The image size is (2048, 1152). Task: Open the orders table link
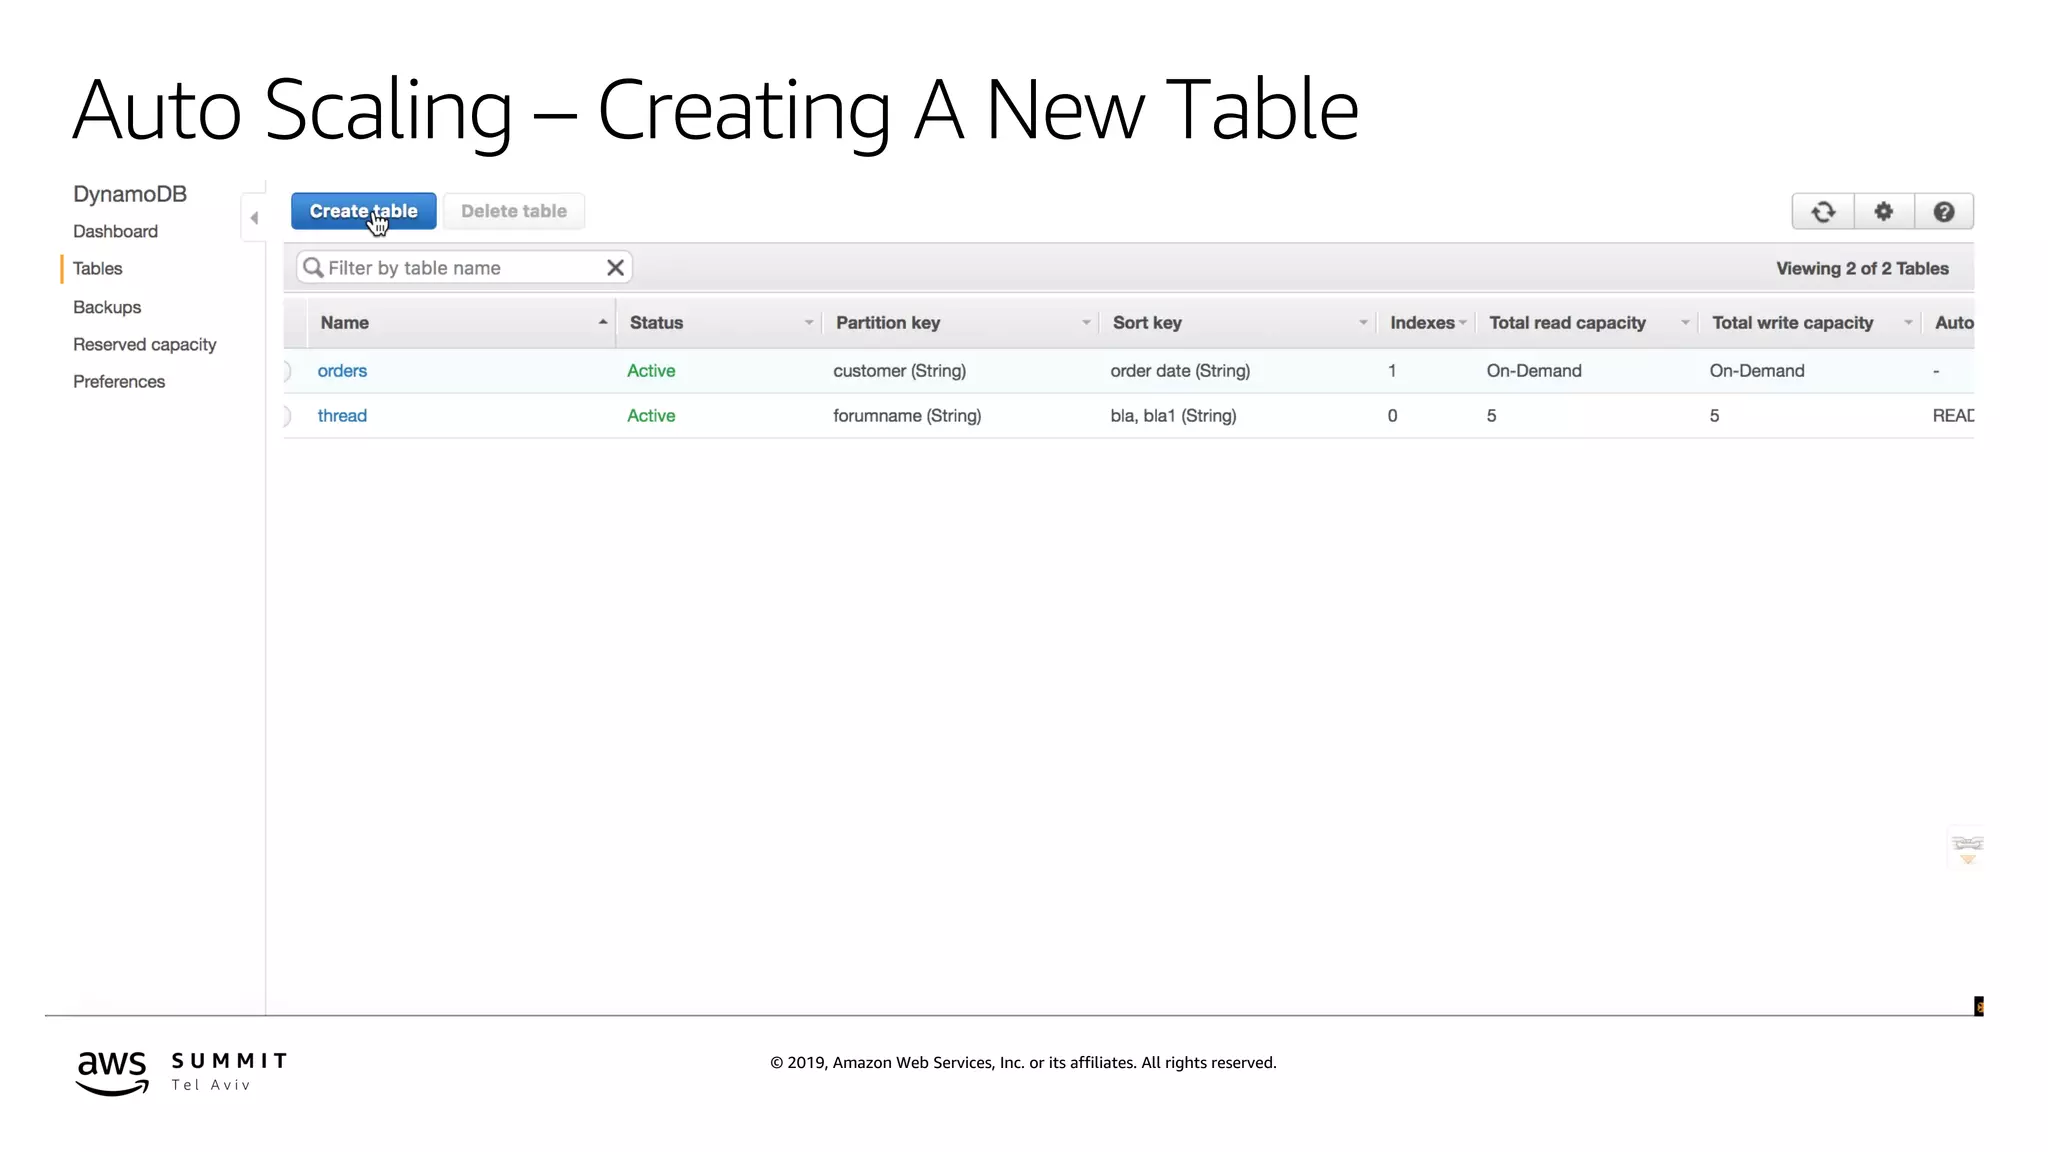click(342, 371)
